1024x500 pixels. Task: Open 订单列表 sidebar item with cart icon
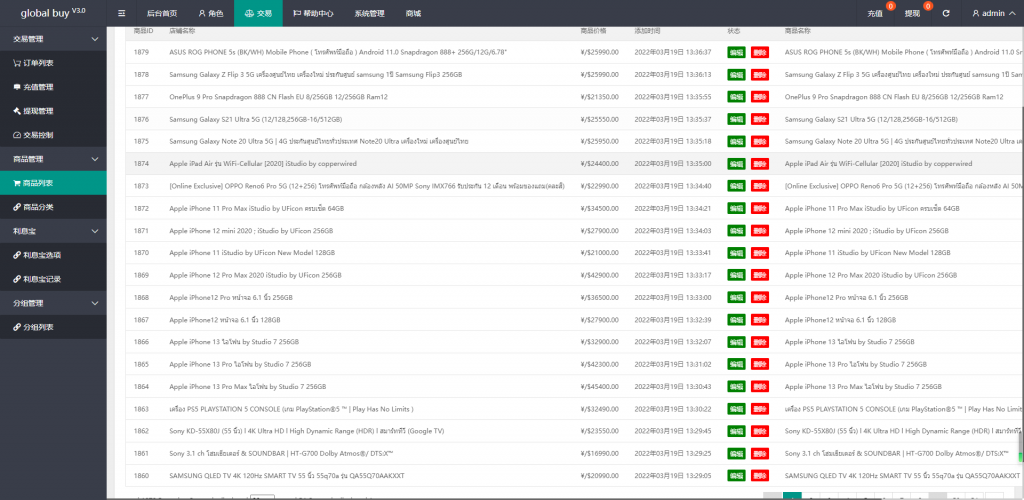pyautogui.click(x=53, y=63)
